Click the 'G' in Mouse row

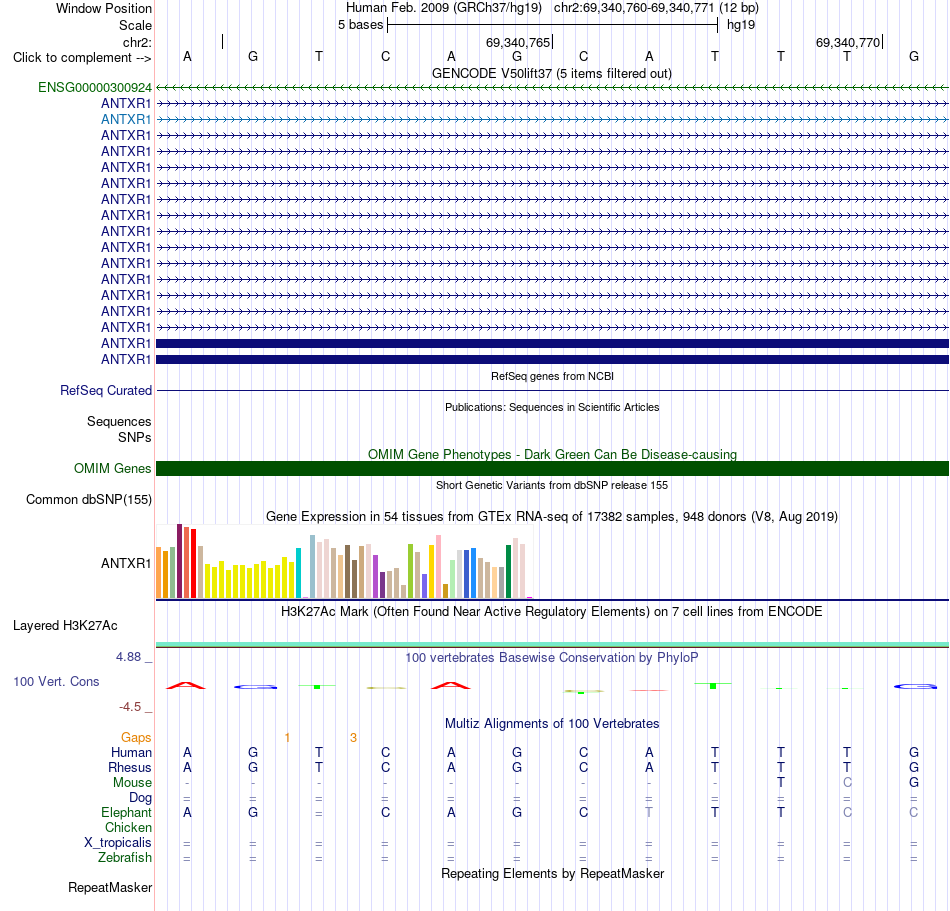(914, 783)
